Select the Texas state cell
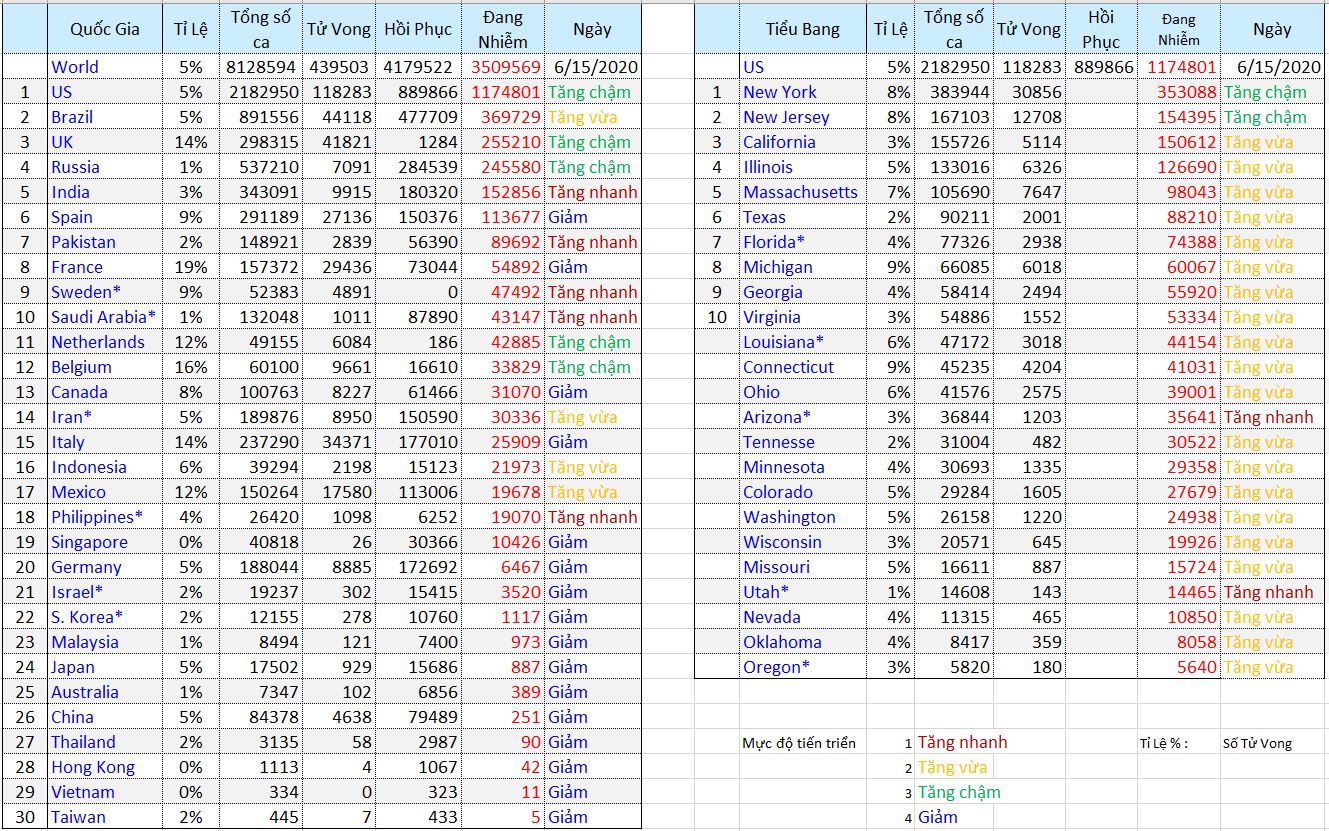Screen dimensions: 1329x831 pos(802,217)
